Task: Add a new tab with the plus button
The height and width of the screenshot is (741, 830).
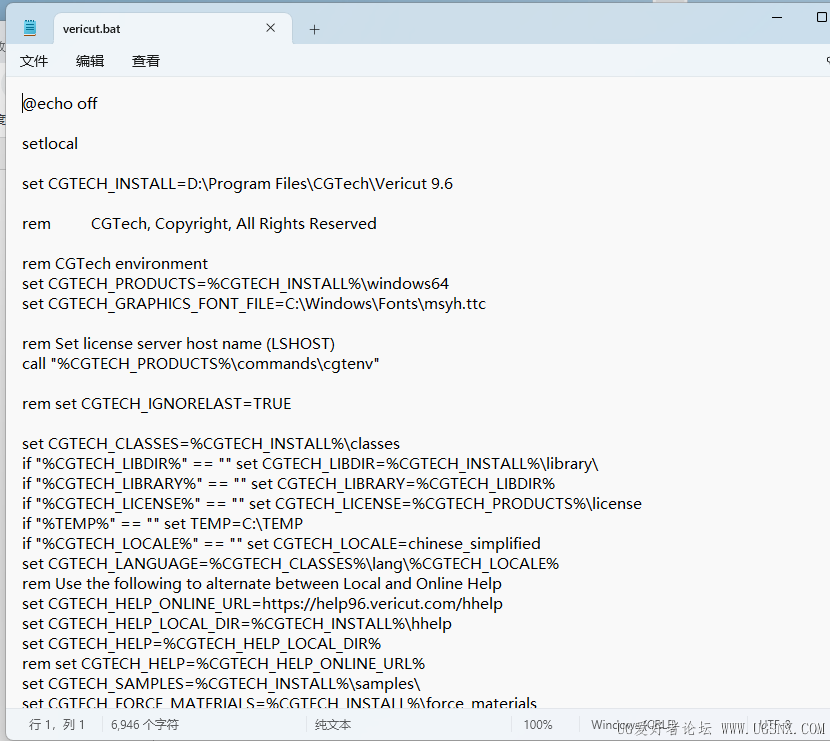Action: (314, 30)
